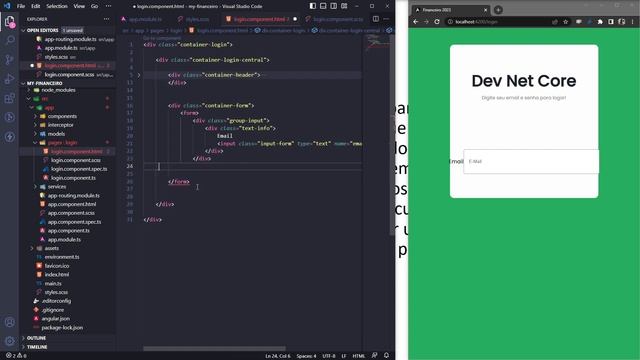640x360 pixels.
Task: Unfold the collapsed container-header div arrow
Action: 139,75
